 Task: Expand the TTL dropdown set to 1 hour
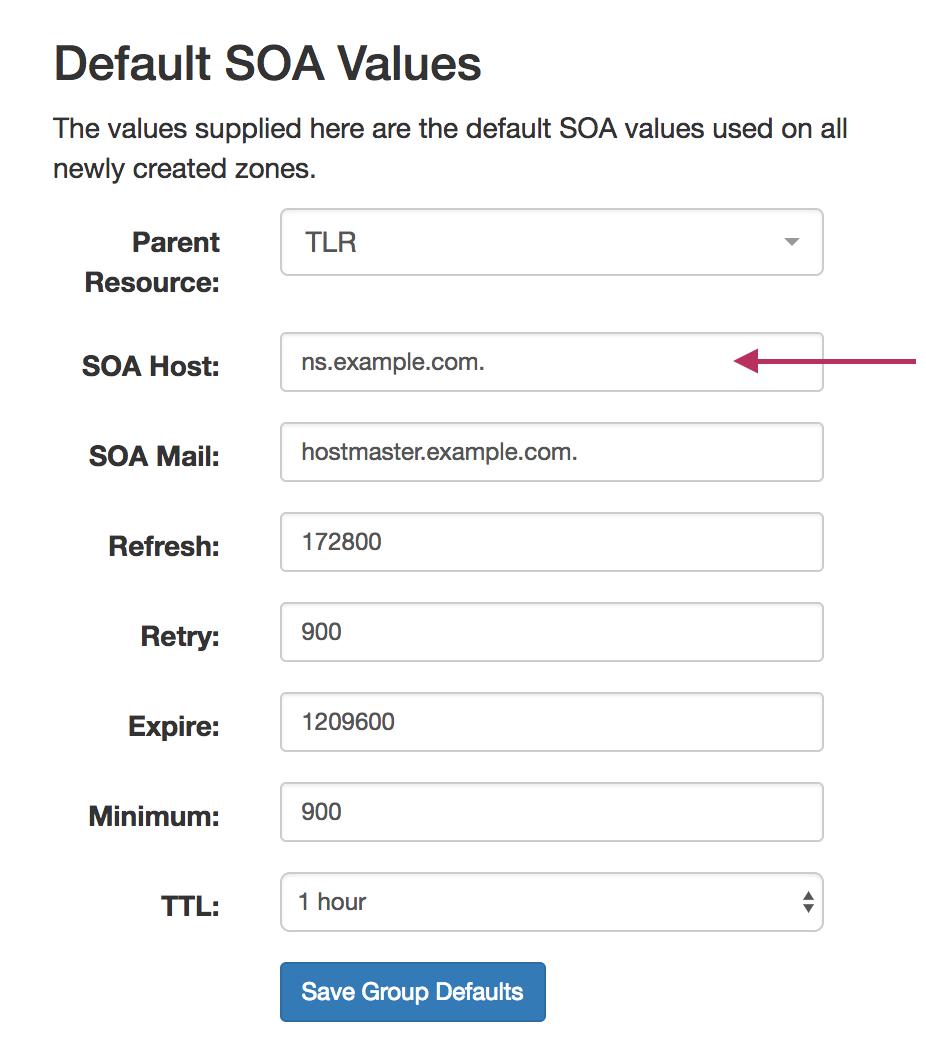(551, 902)
